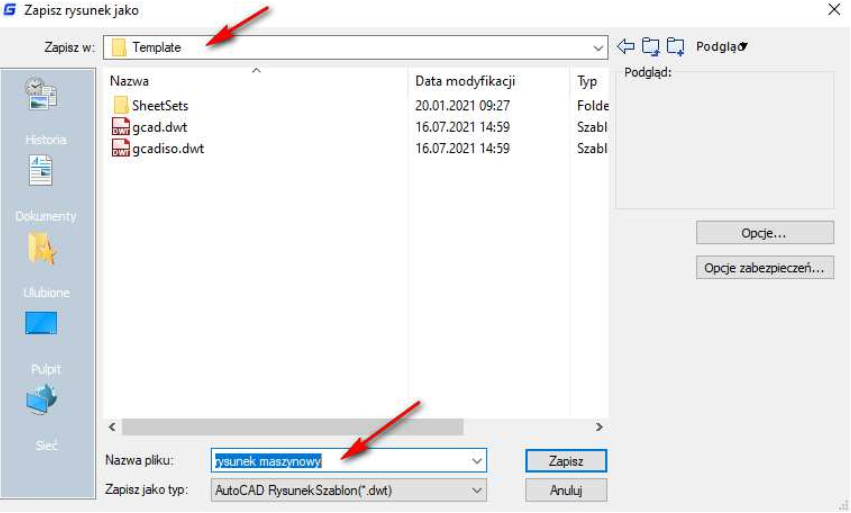The width and height of the screenshot is (851, 513).
Task: Expand the 'Zapisz jako typ' file type dropdown
Action: (x=476, y=490)
